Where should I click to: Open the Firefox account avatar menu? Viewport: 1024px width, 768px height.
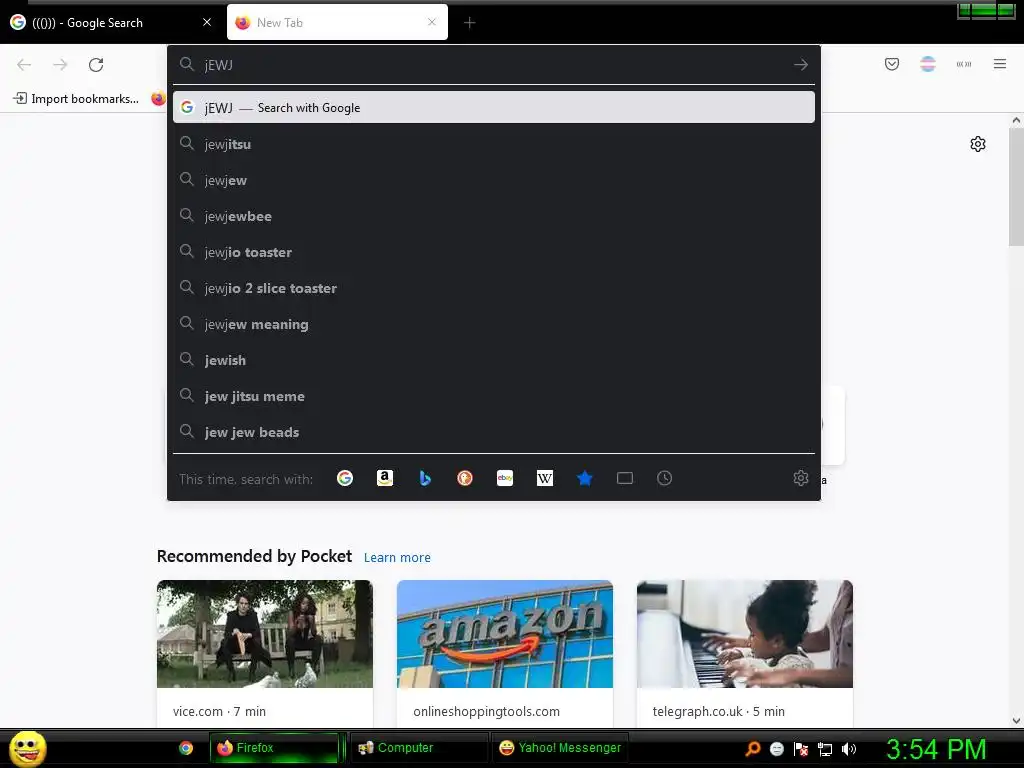pos(927,64)
